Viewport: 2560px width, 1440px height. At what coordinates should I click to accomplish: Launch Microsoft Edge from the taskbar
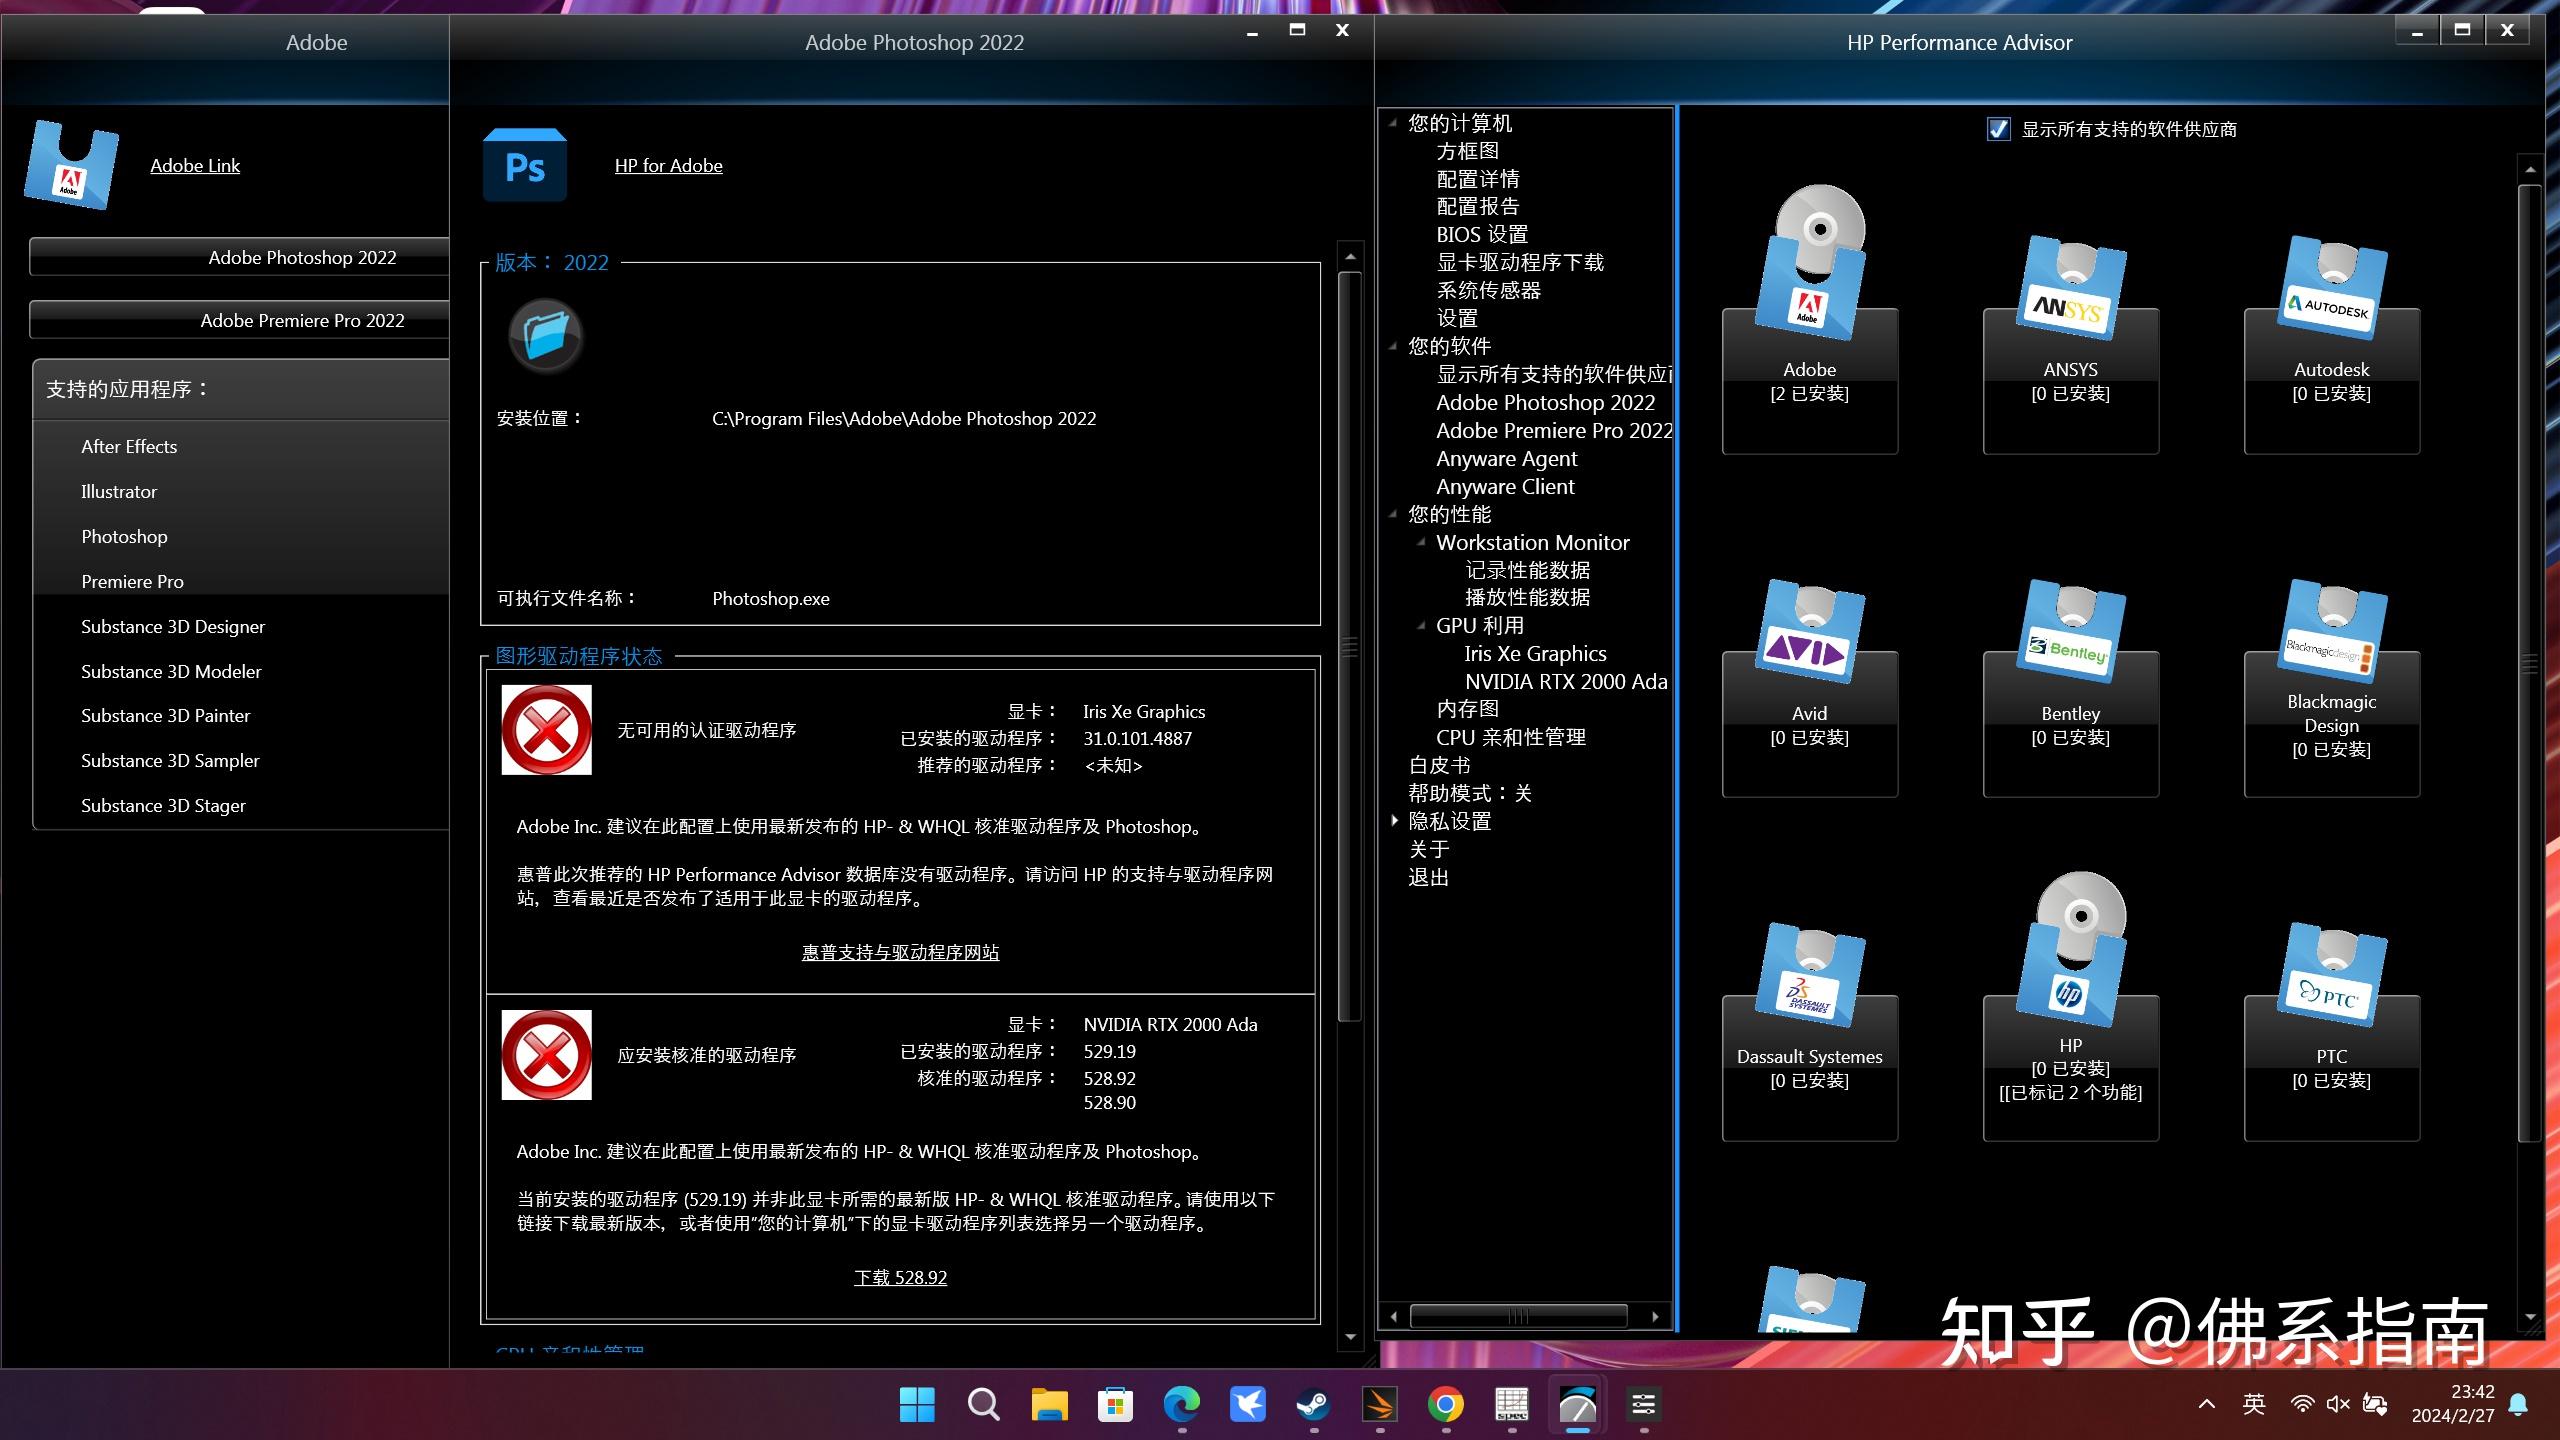coord(1181,1404)
